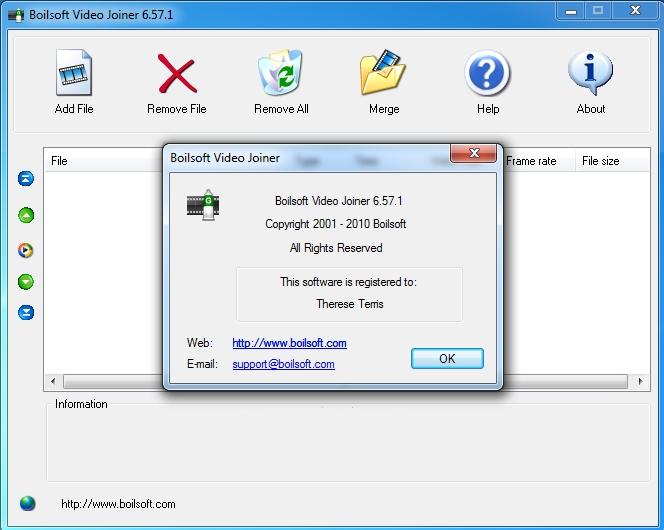Viewport: 664px width, 530px height.
Task: Move file up with green up arrow
Action: tap(26, 215)
